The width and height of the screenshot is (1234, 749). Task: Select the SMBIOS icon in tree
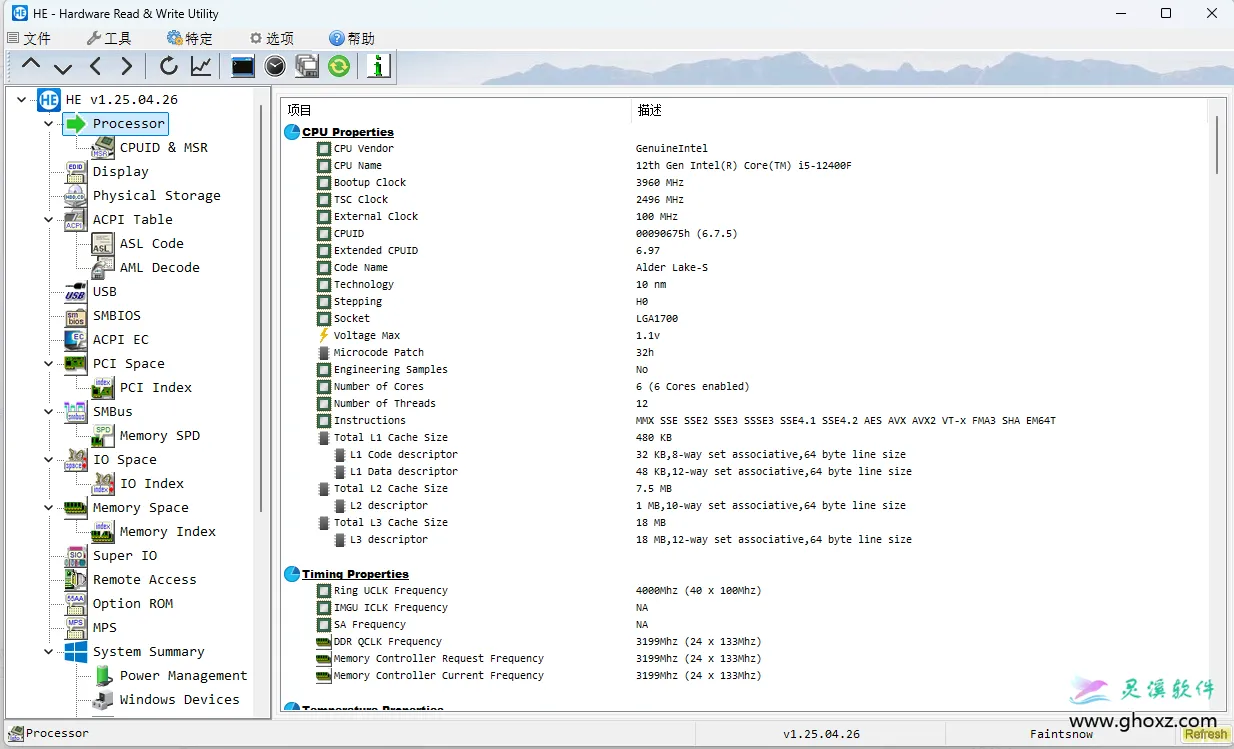[76, 316]
